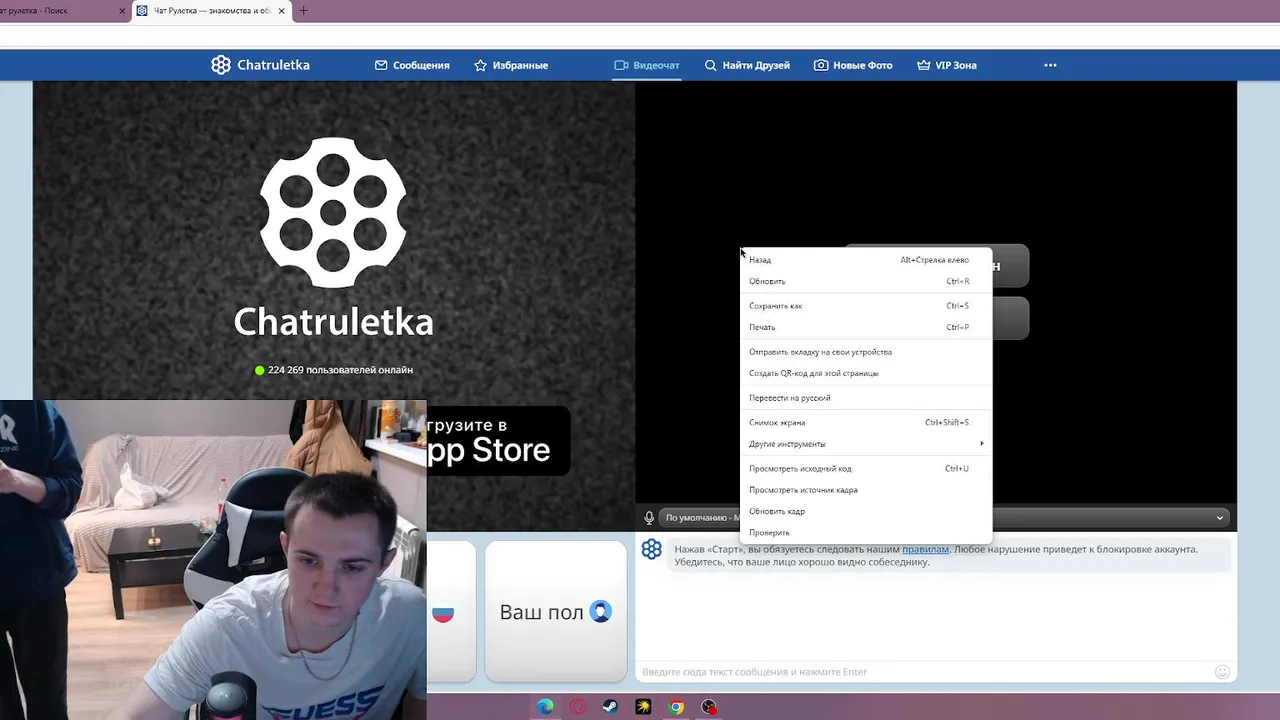Image resolution: width=1280 pixels, height=720 pixels.
Task: Open the yellow starburst app on the taskbar
Action: point(643,707)
